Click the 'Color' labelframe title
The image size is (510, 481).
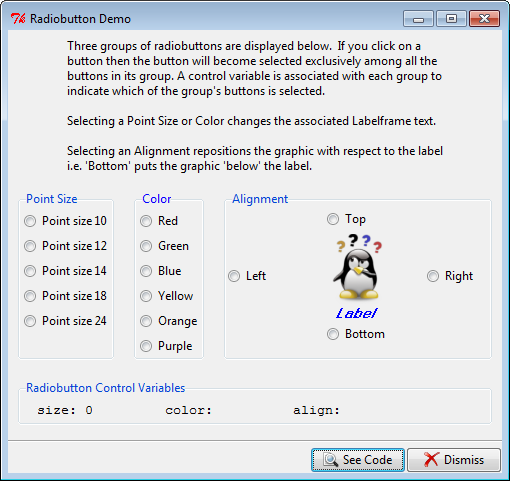(x=157, y=199)
